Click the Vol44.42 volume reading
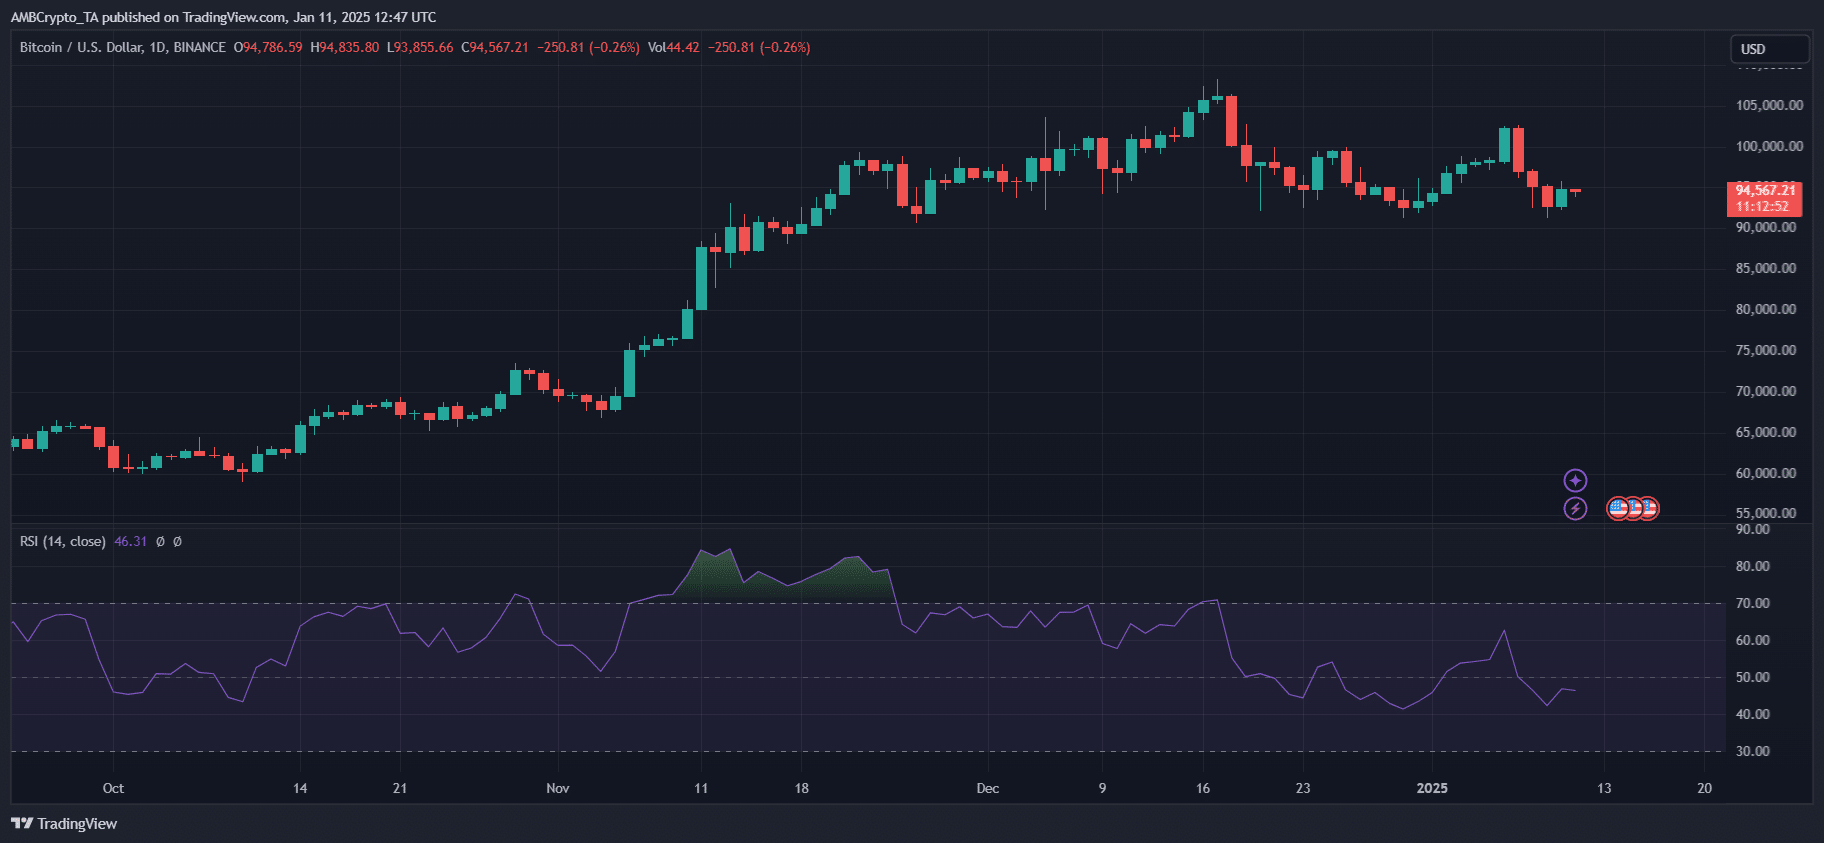The image size is (1824, 843). click(x=674, y=47)
